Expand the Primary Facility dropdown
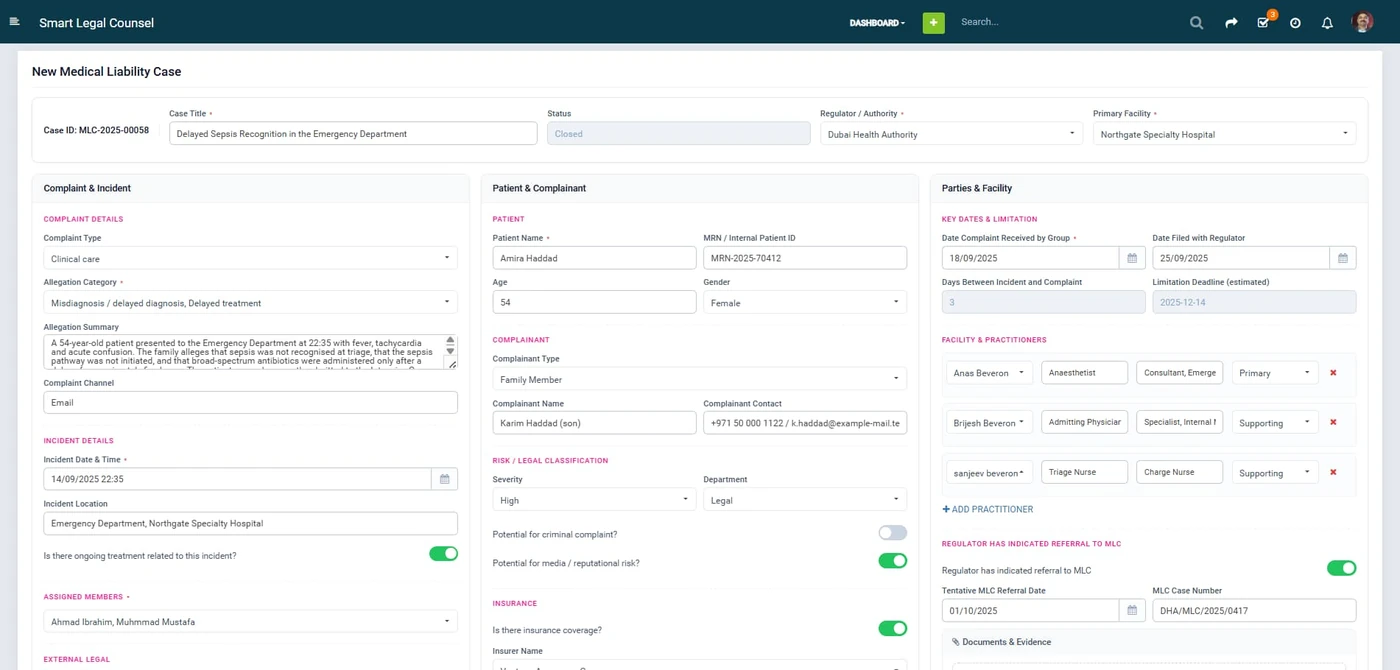 (x=1224, y=134)
